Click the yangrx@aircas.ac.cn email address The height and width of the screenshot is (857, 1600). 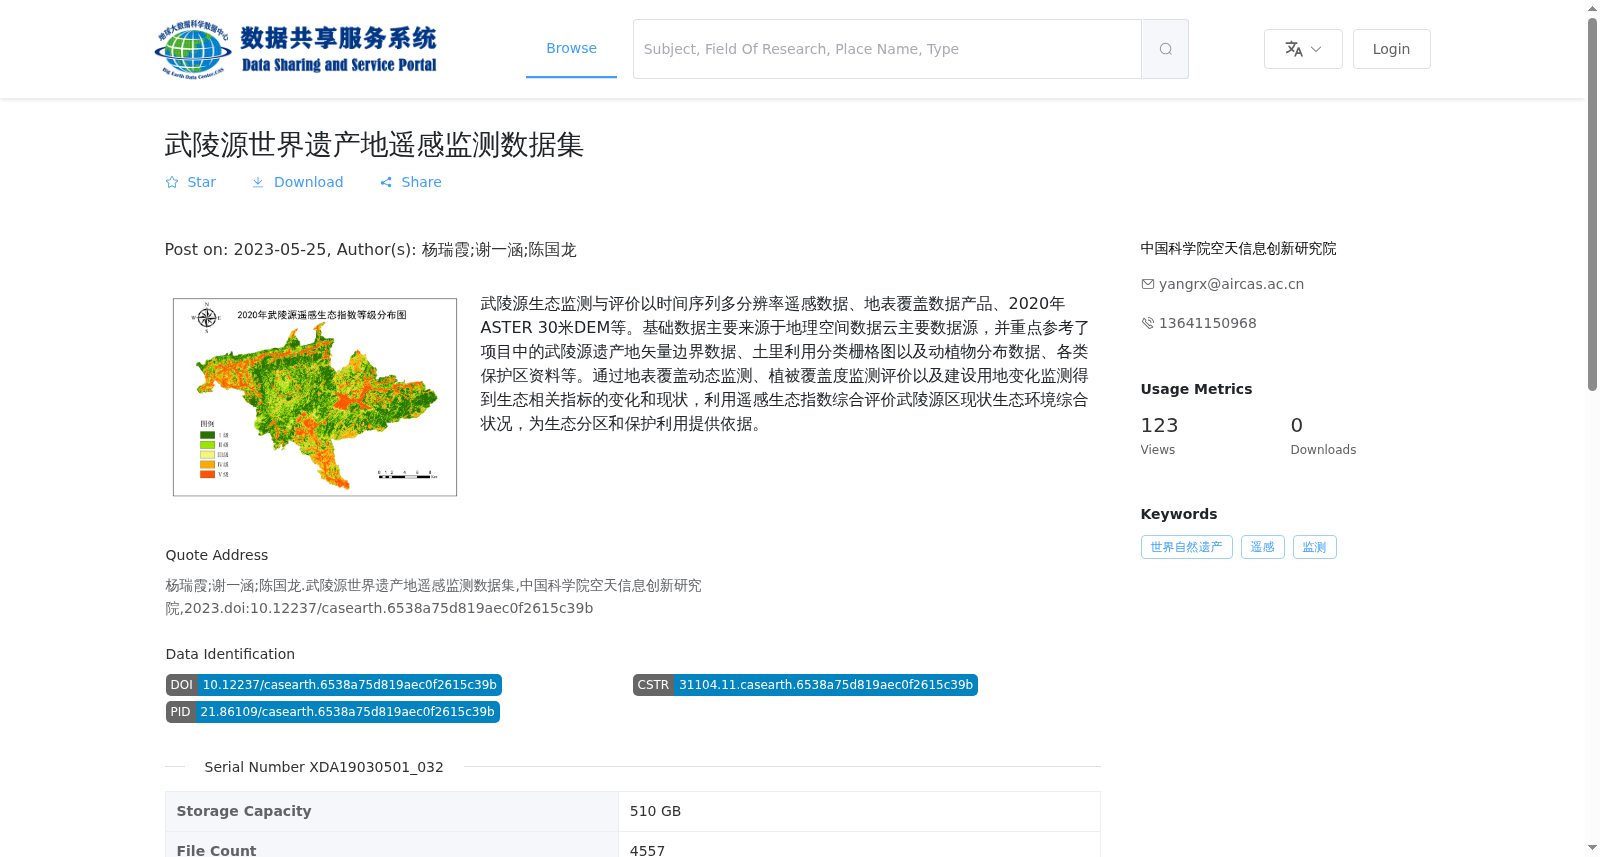[x=1231, y=284]
